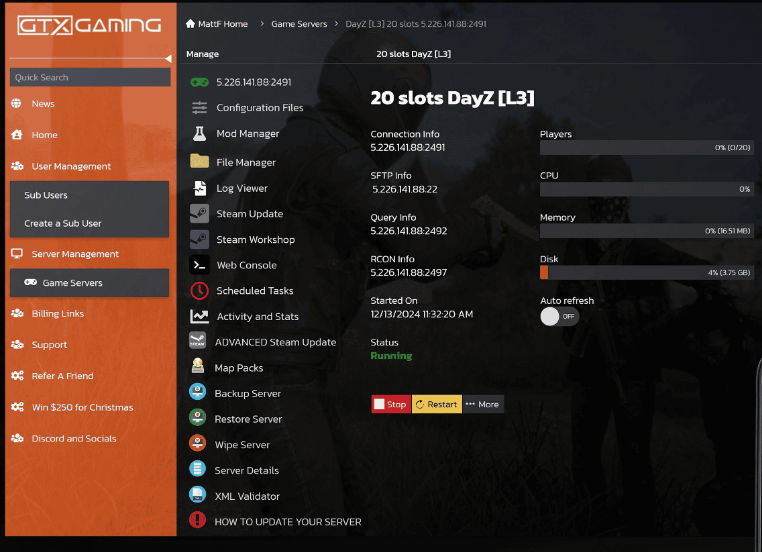Click the Disk usage bar
Viewport: 762px width, 552px height.
(x=646, y=273)
